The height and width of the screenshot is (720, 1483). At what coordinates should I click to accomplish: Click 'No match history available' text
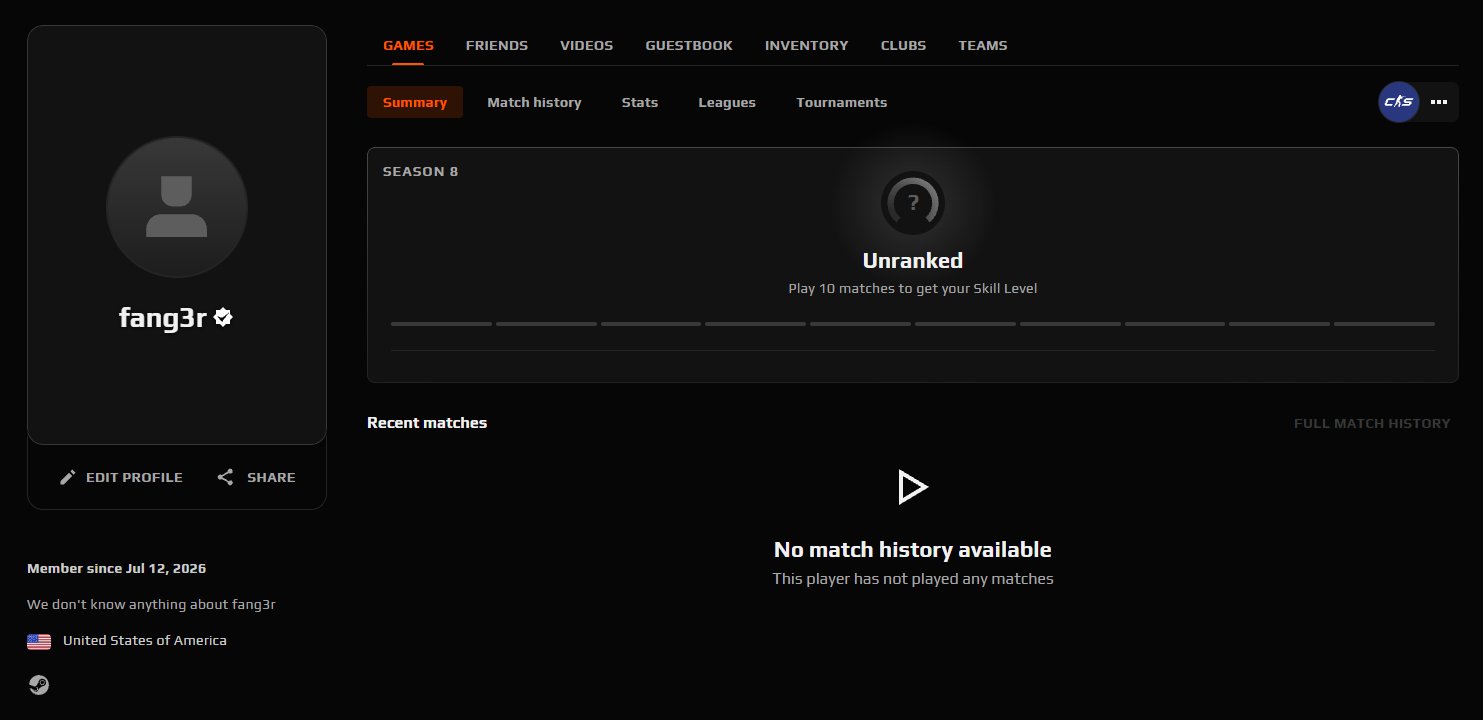913,549
